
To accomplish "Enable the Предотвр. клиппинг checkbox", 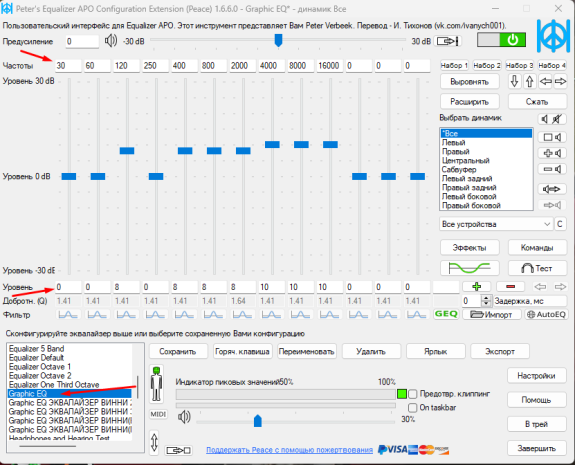I will tap(413, 394).
